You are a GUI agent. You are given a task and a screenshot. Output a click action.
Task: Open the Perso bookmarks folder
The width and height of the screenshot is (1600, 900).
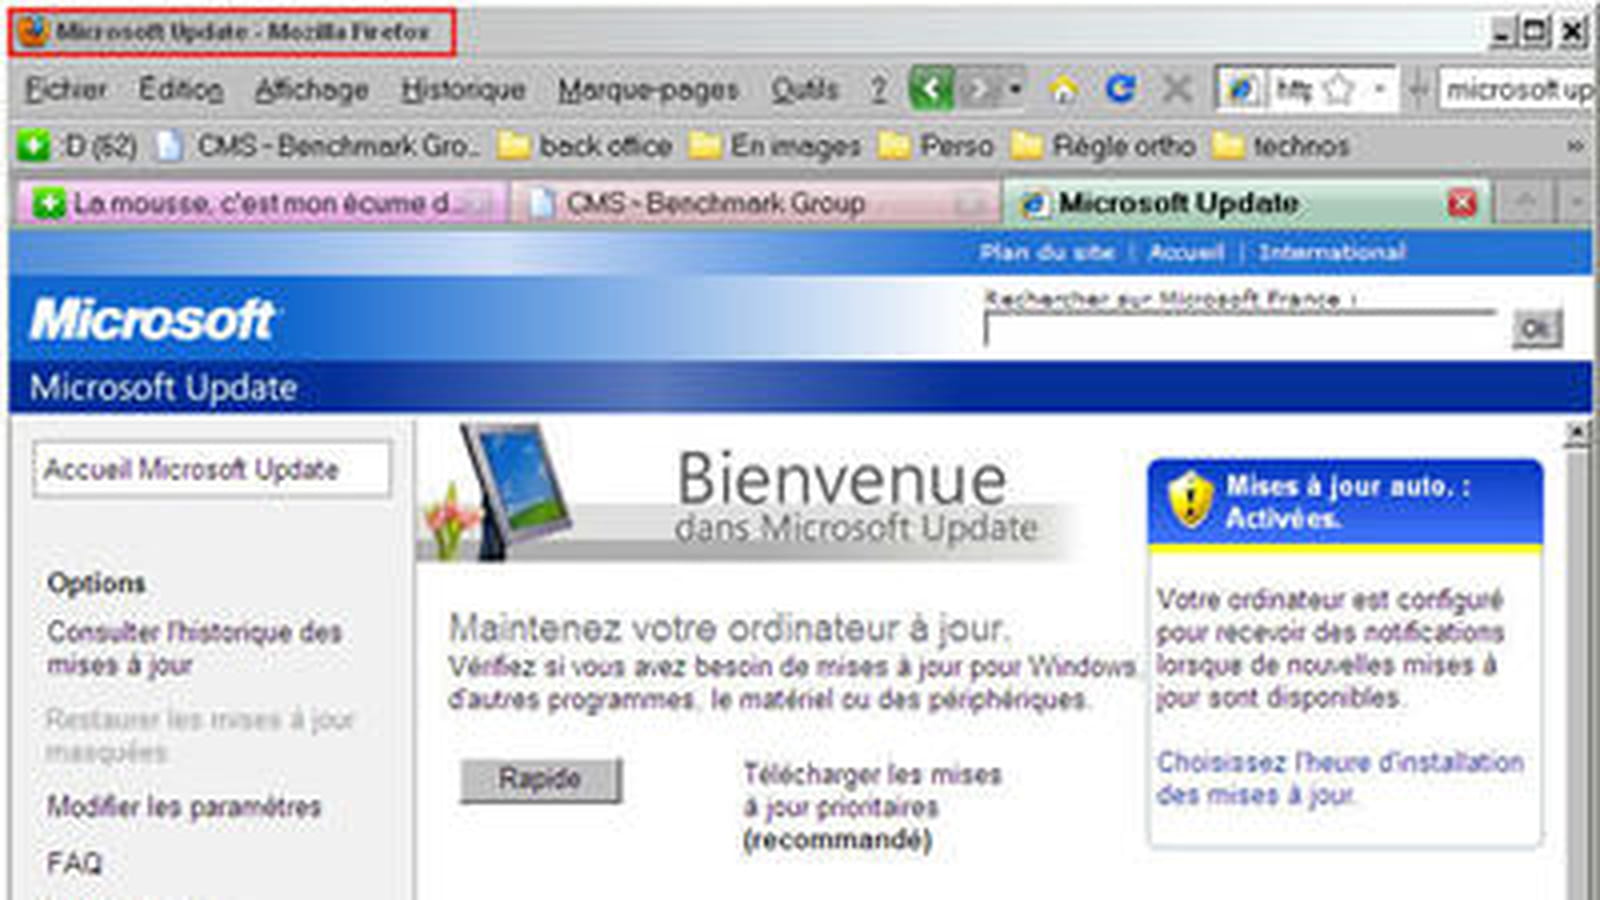point(936,146)
